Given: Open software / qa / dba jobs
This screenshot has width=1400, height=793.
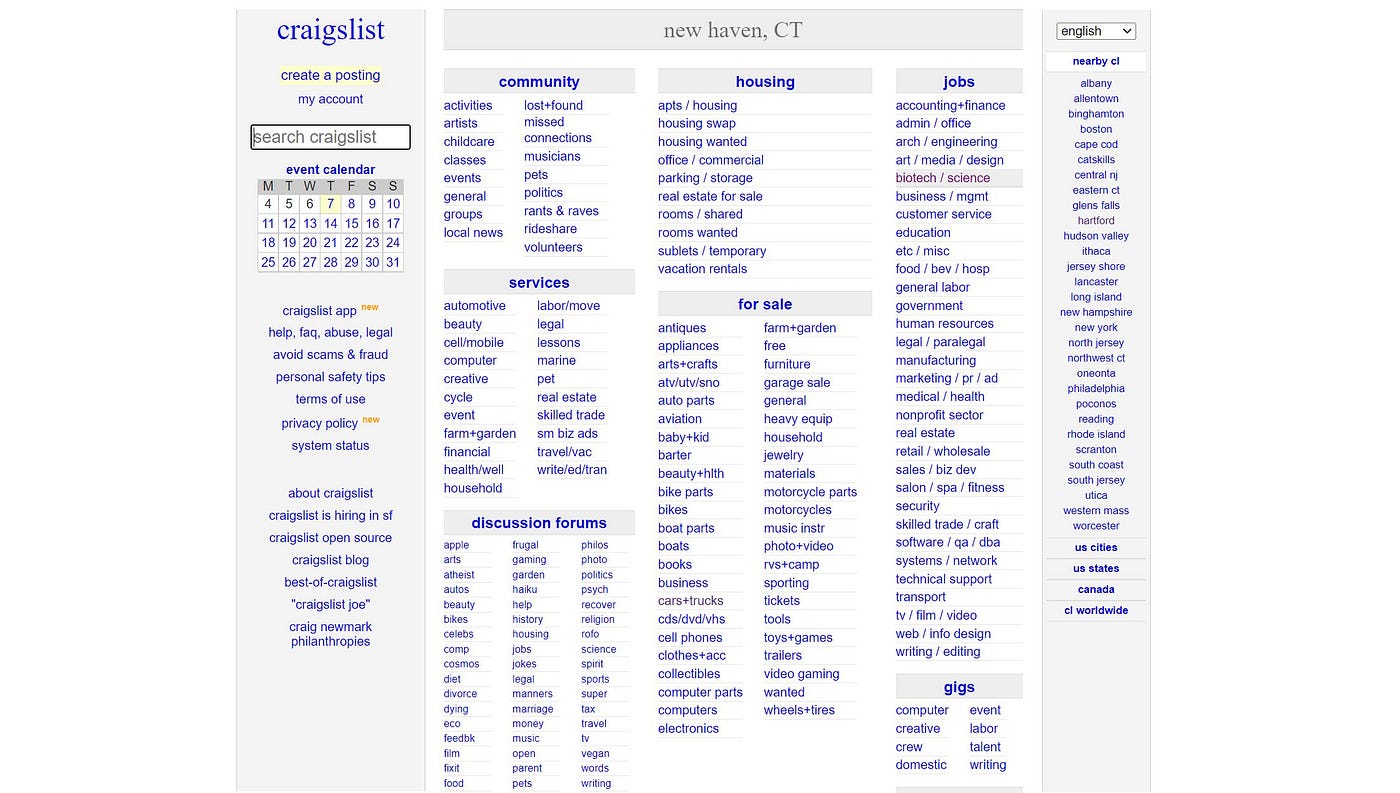Looking at the screenshot, I should (x=948, y=543).
